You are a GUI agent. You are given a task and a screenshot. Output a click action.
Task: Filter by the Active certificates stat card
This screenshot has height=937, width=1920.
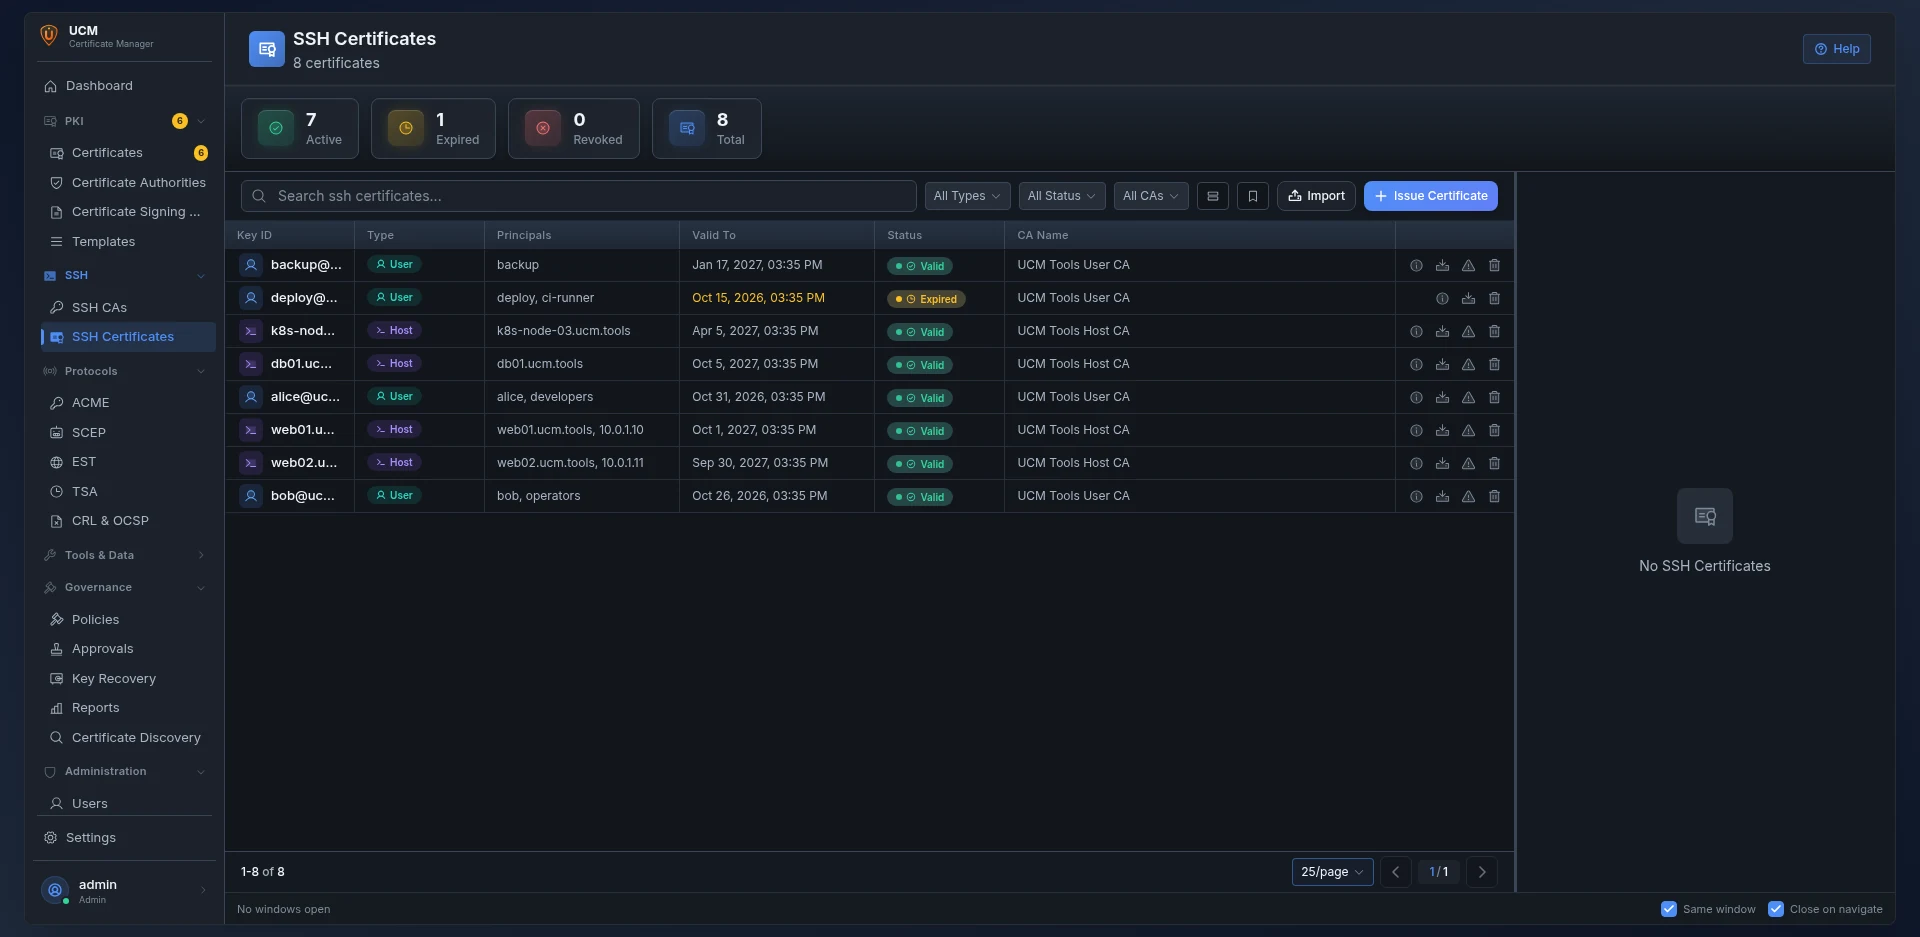pyautogui.click(x=300, y=128)
